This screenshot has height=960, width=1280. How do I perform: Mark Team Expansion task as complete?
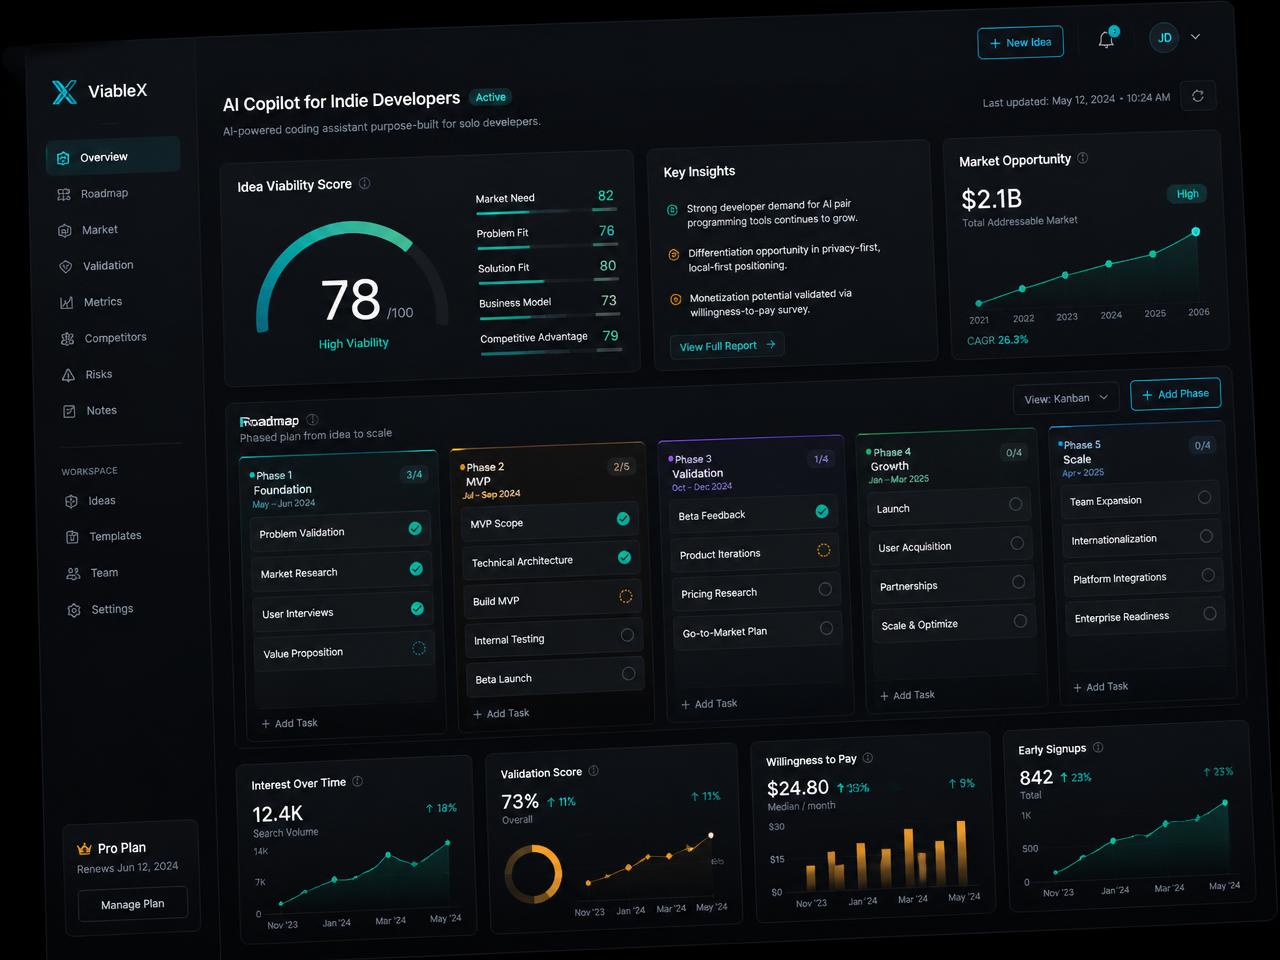coord(1204,497)
